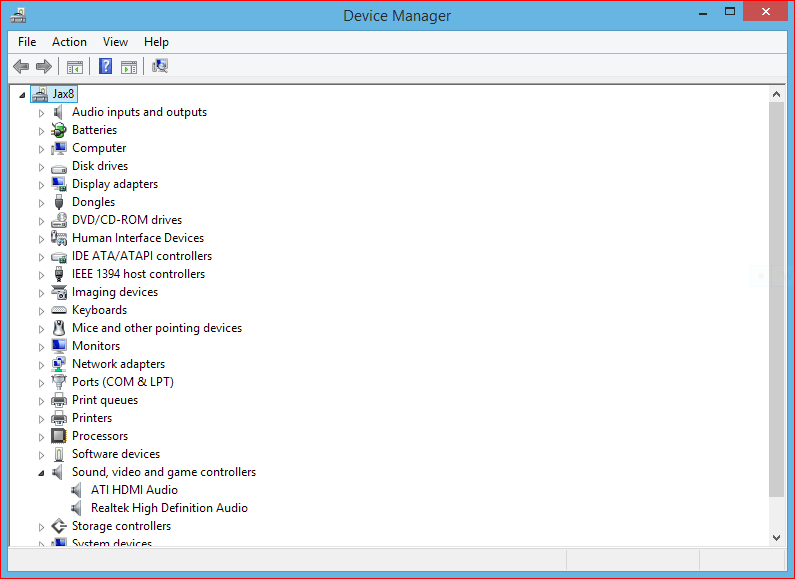Screen dimensions: 795x579
Task: Expand Audio inputs and outputs node
Action: tap(42, 113)
